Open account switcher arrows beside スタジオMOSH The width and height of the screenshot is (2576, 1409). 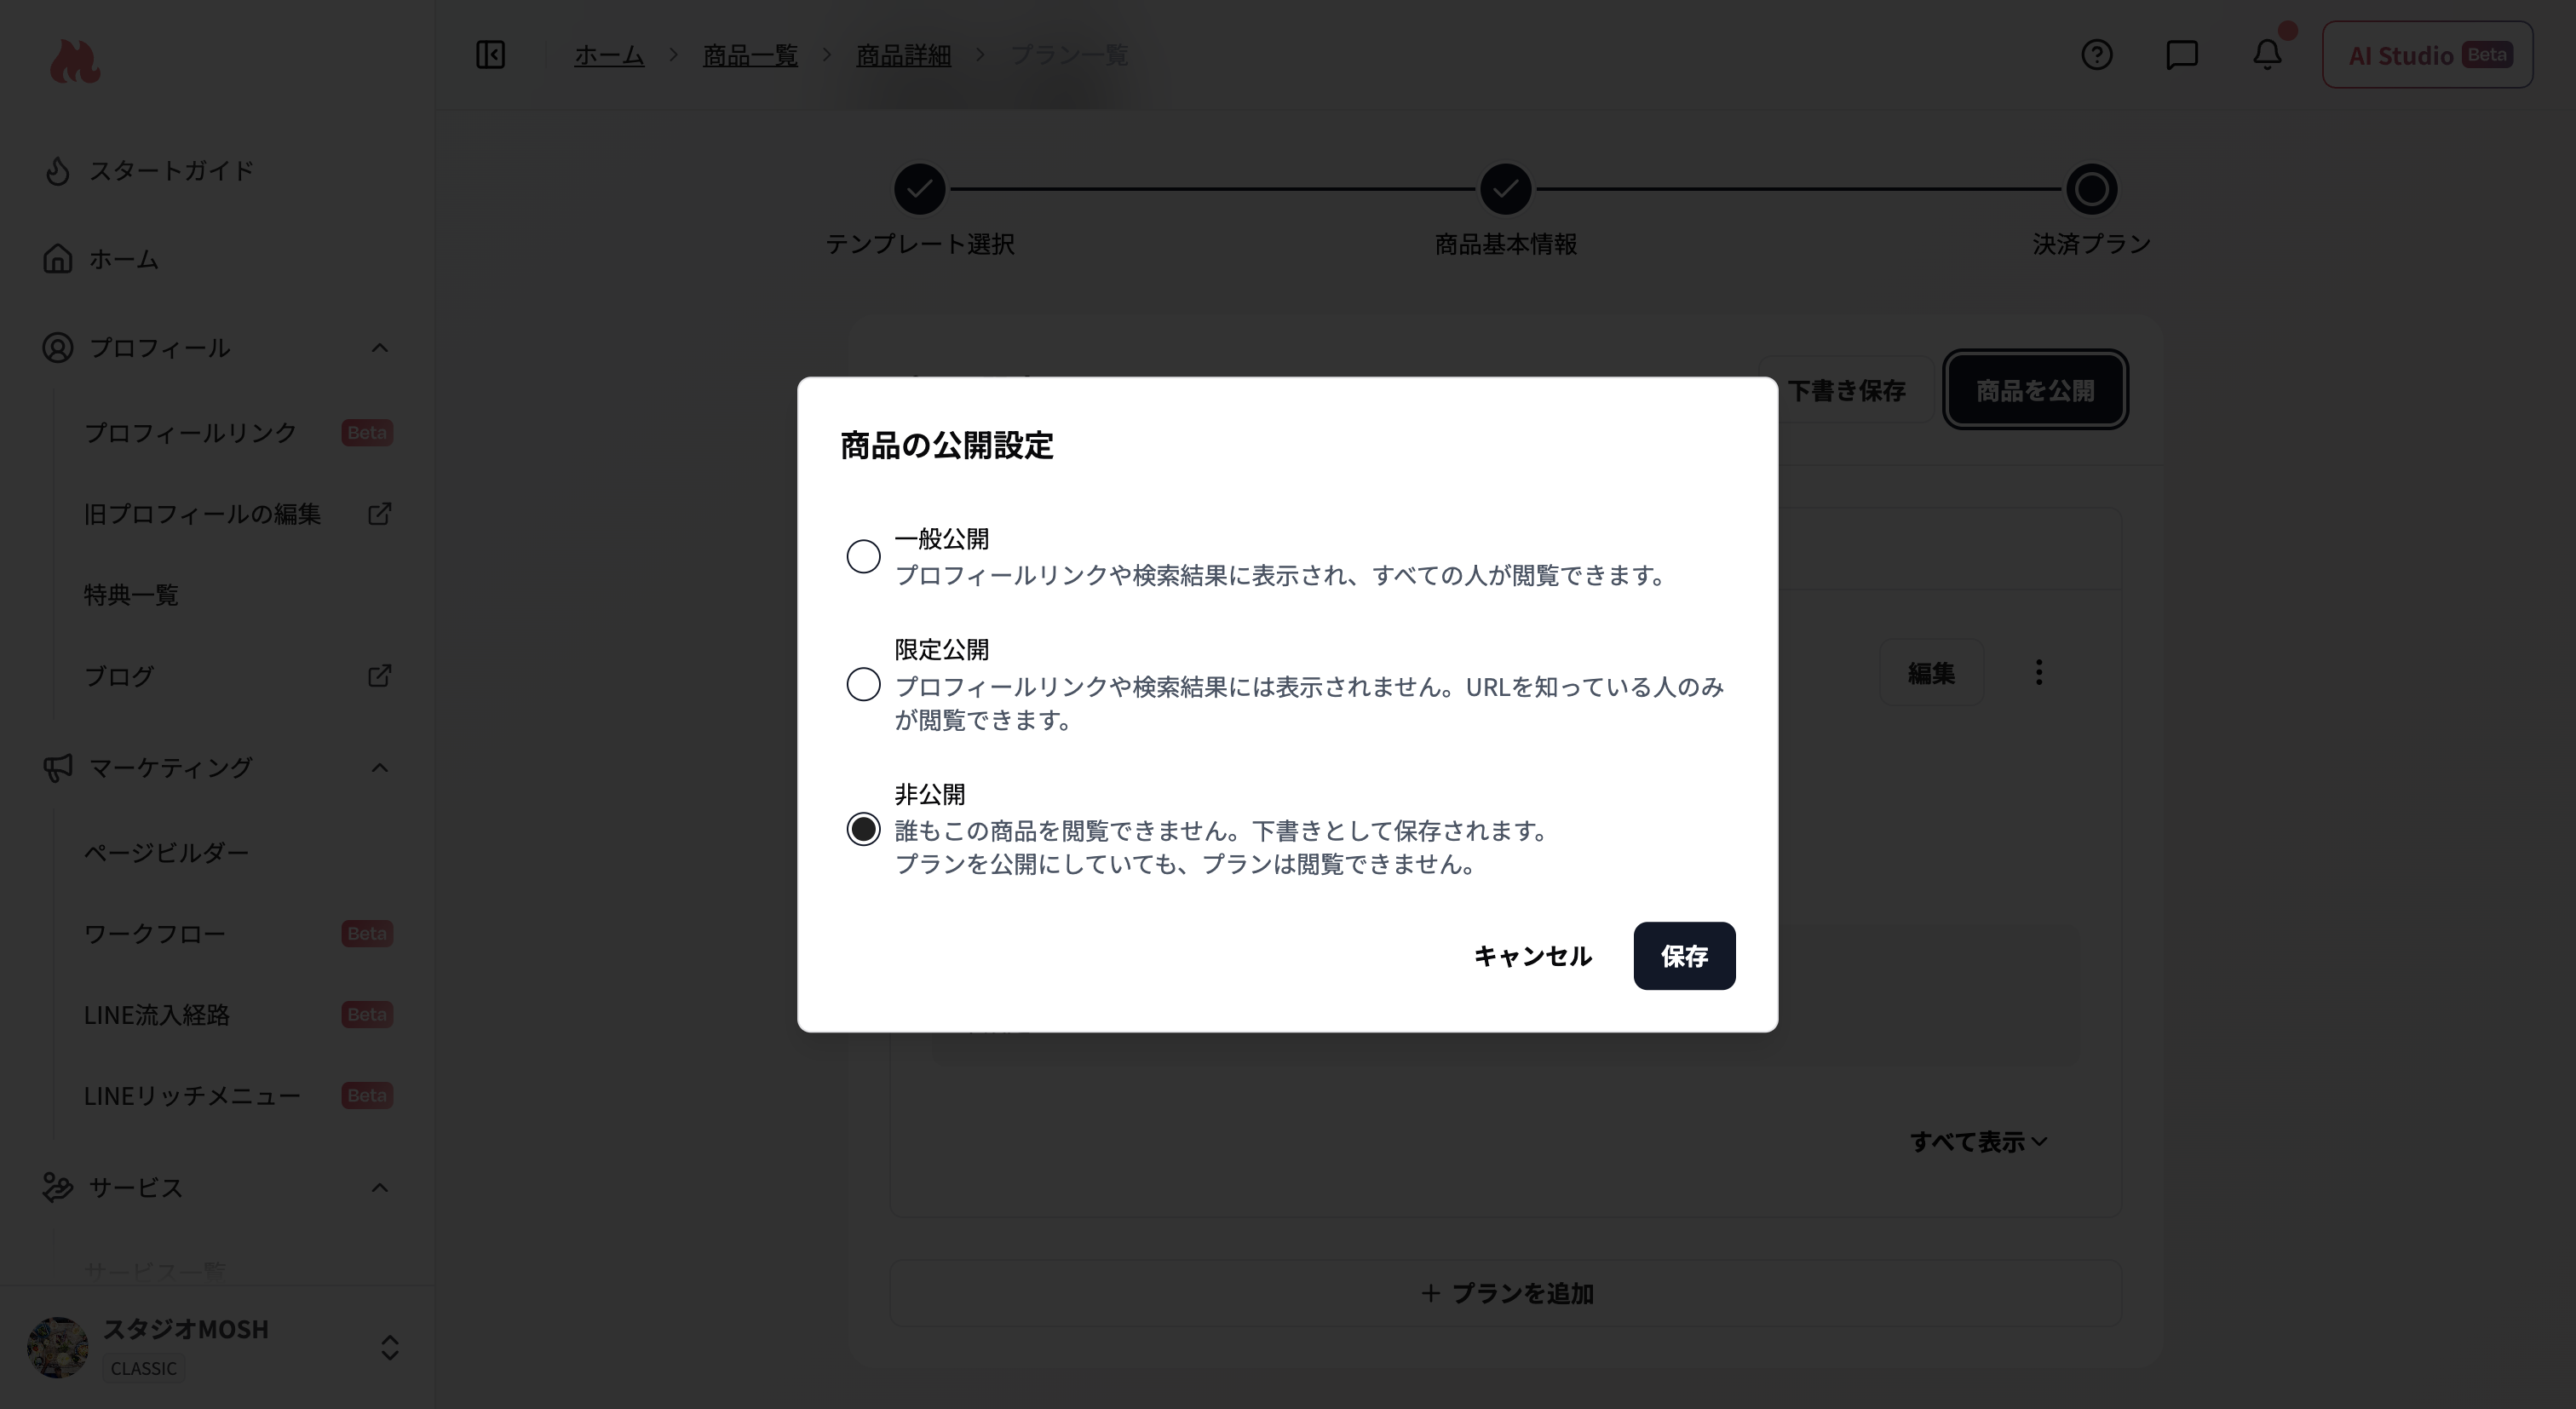click(389, 1348)
